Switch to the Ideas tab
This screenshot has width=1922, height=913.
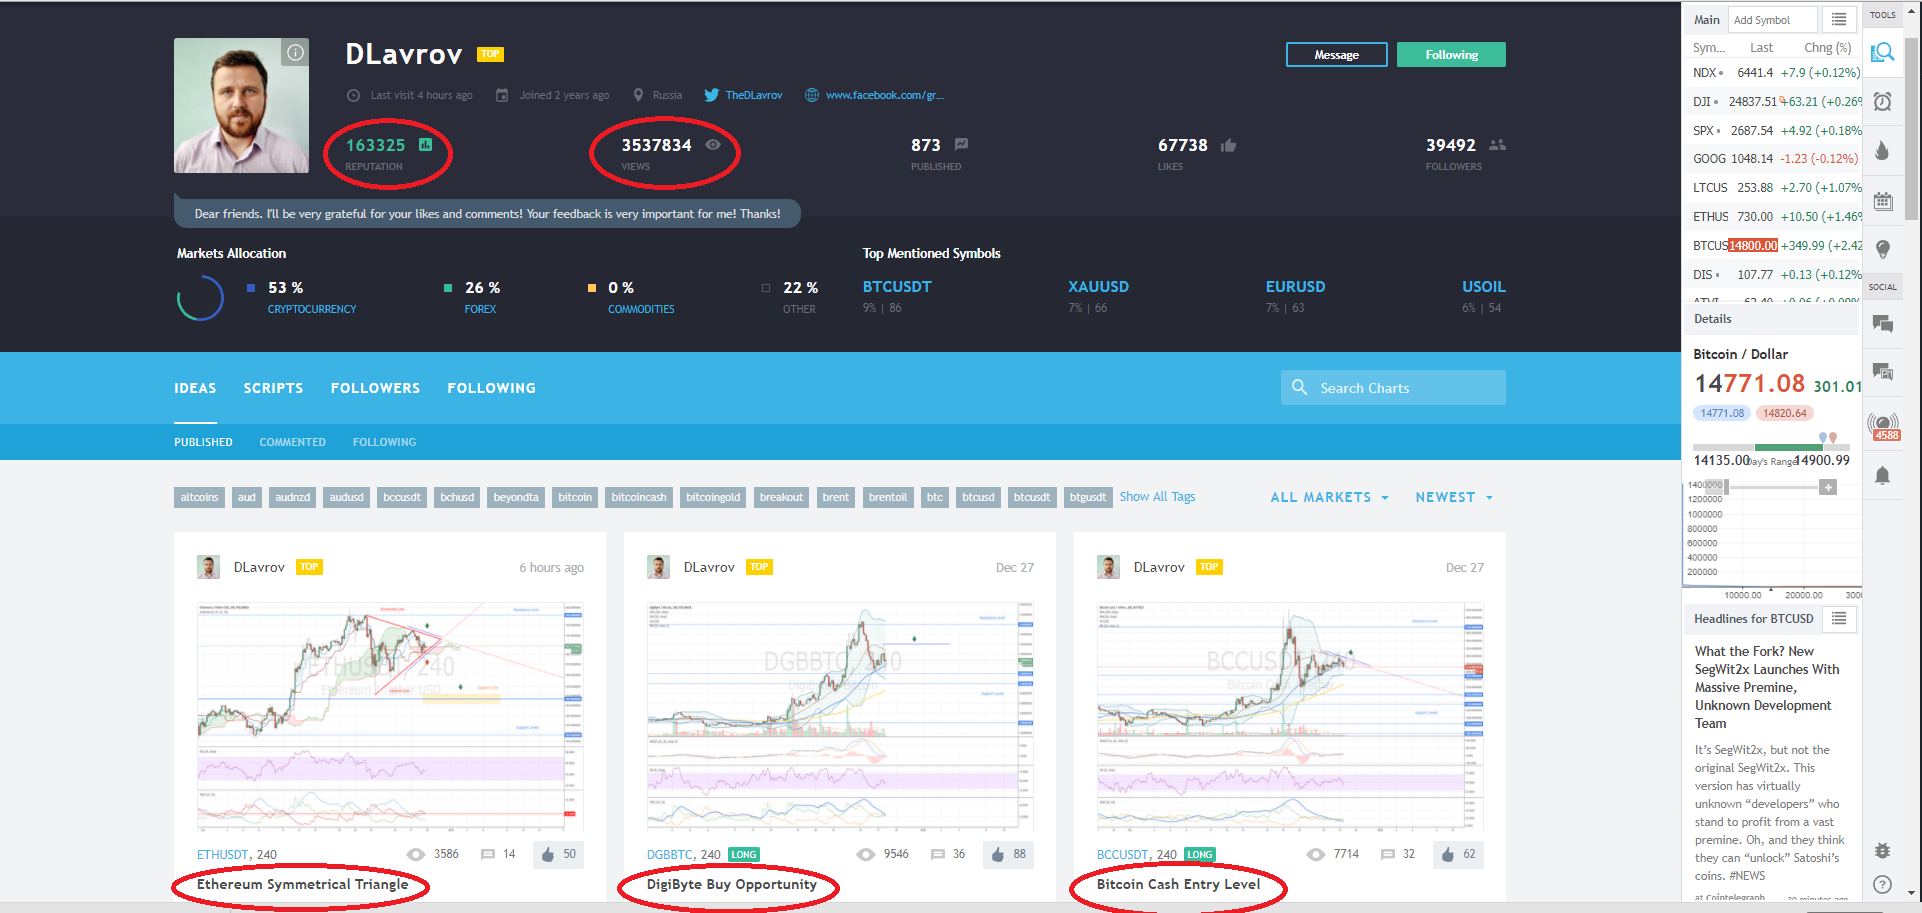pos(195,388)
